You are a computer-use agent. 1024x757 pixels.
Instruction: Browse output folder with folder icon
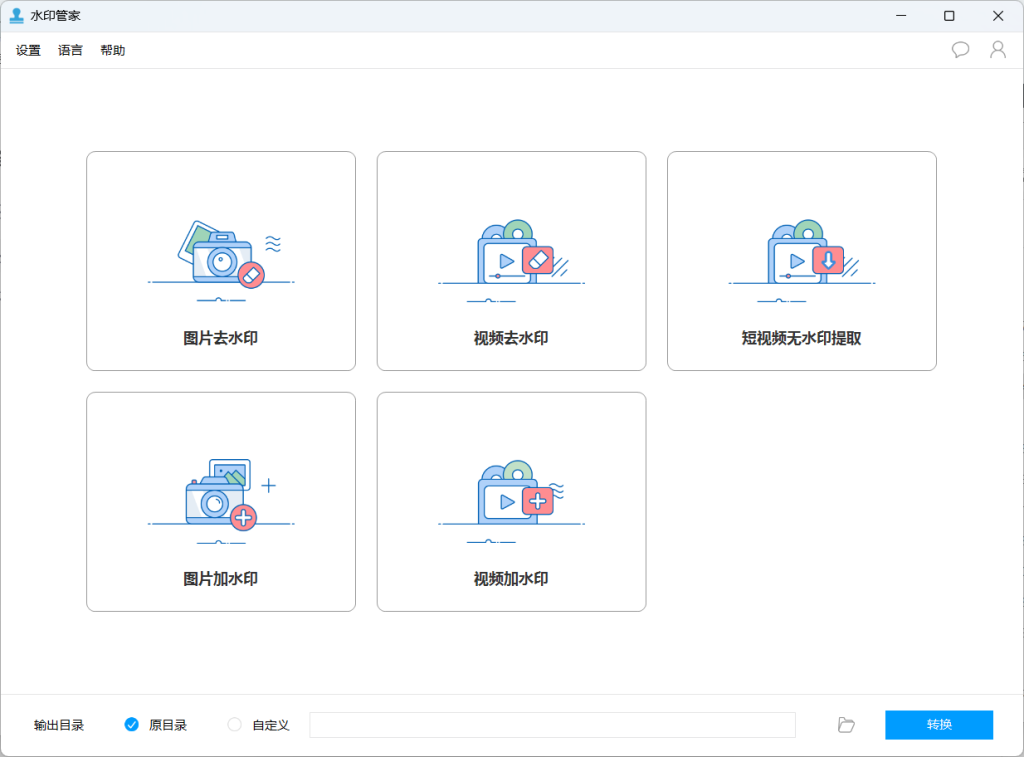click(846, 725)
